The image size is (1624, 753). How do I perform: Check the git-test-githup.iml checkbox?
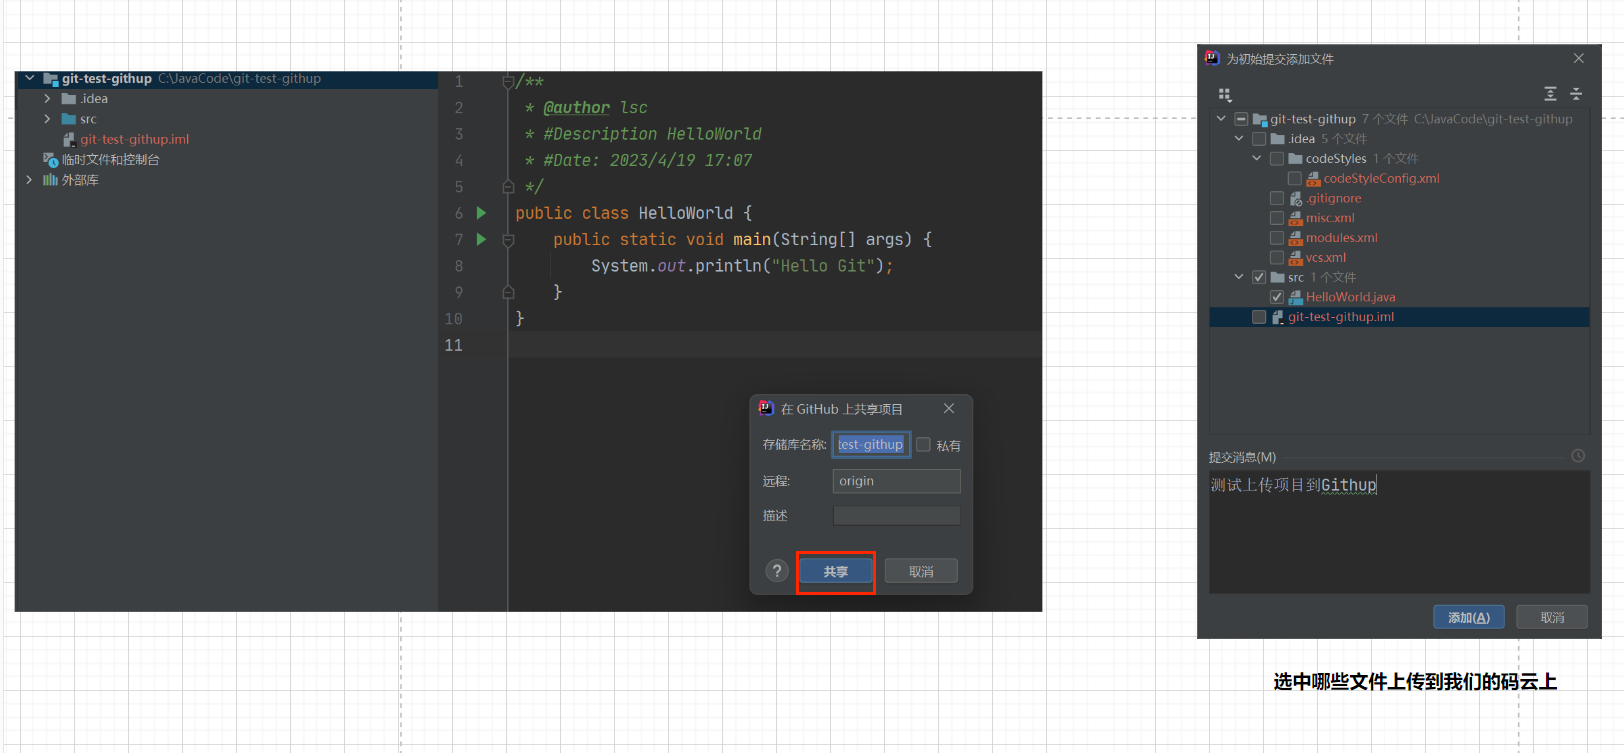pyautogui.click(x=1259, y=317)
